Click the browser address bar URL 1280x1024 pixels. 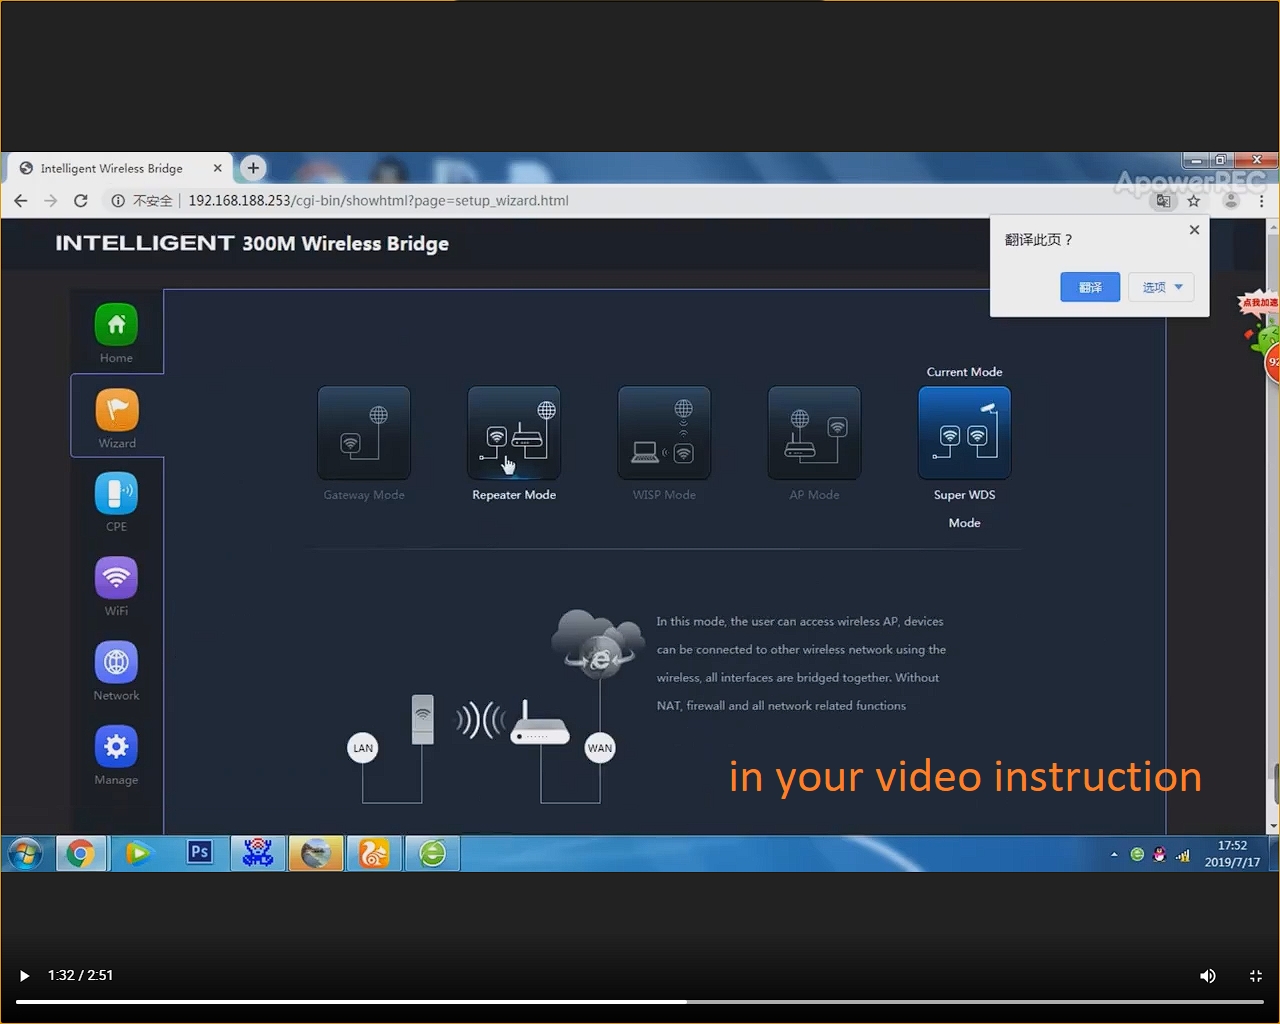coord(378,201)
